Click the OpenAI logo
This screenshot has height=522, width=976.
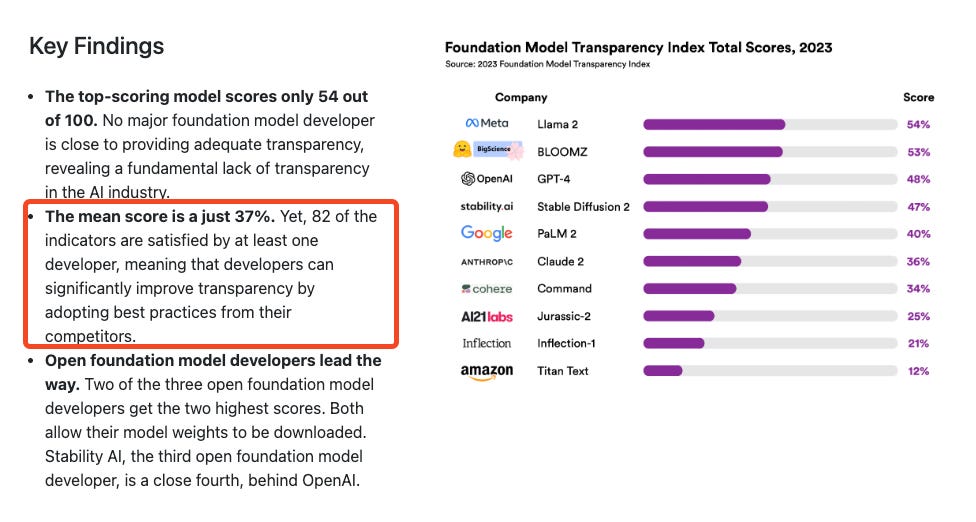pos(486,179)
